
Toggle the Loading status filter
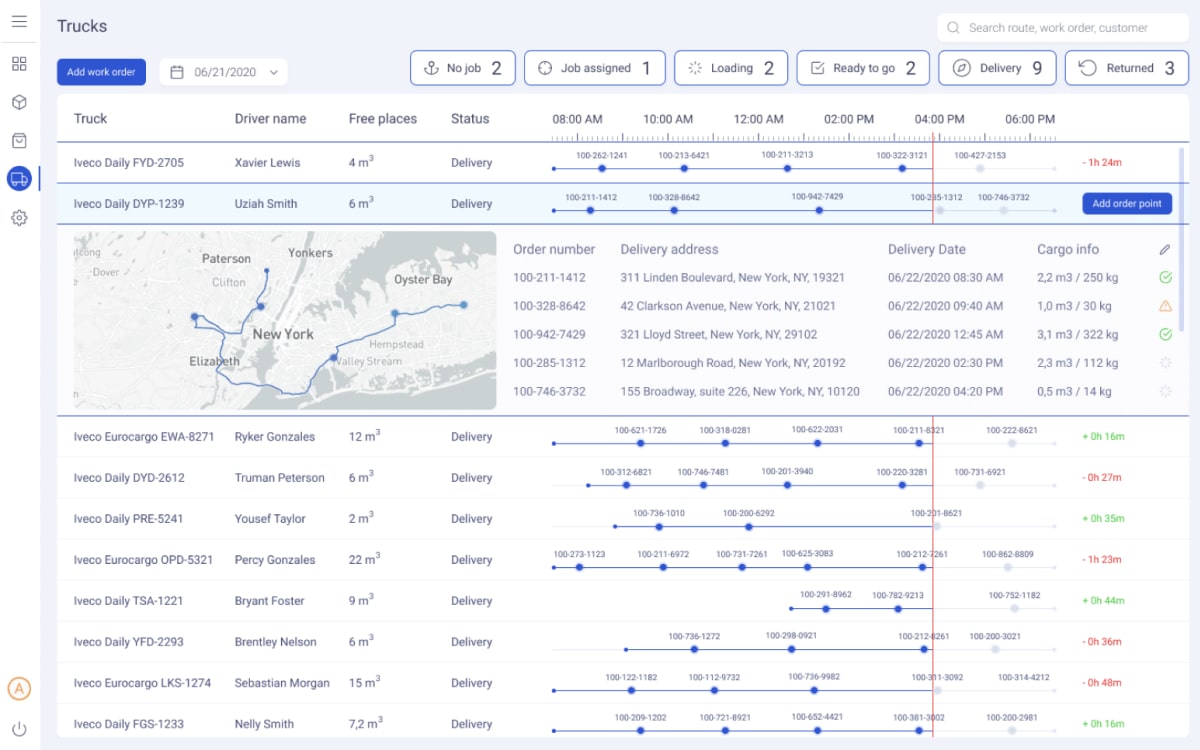(x=730, y=68)
